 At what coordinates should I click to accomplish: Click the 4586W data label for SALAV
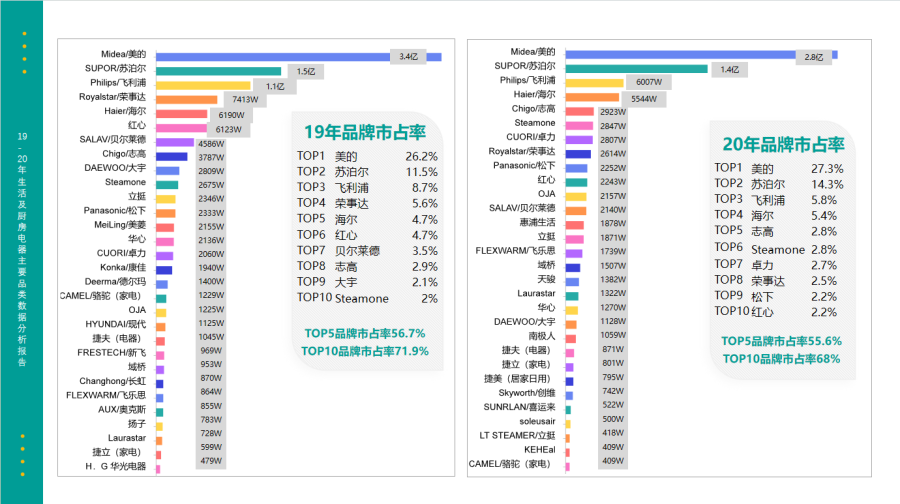pyautogui.click(x=212, y=143)
